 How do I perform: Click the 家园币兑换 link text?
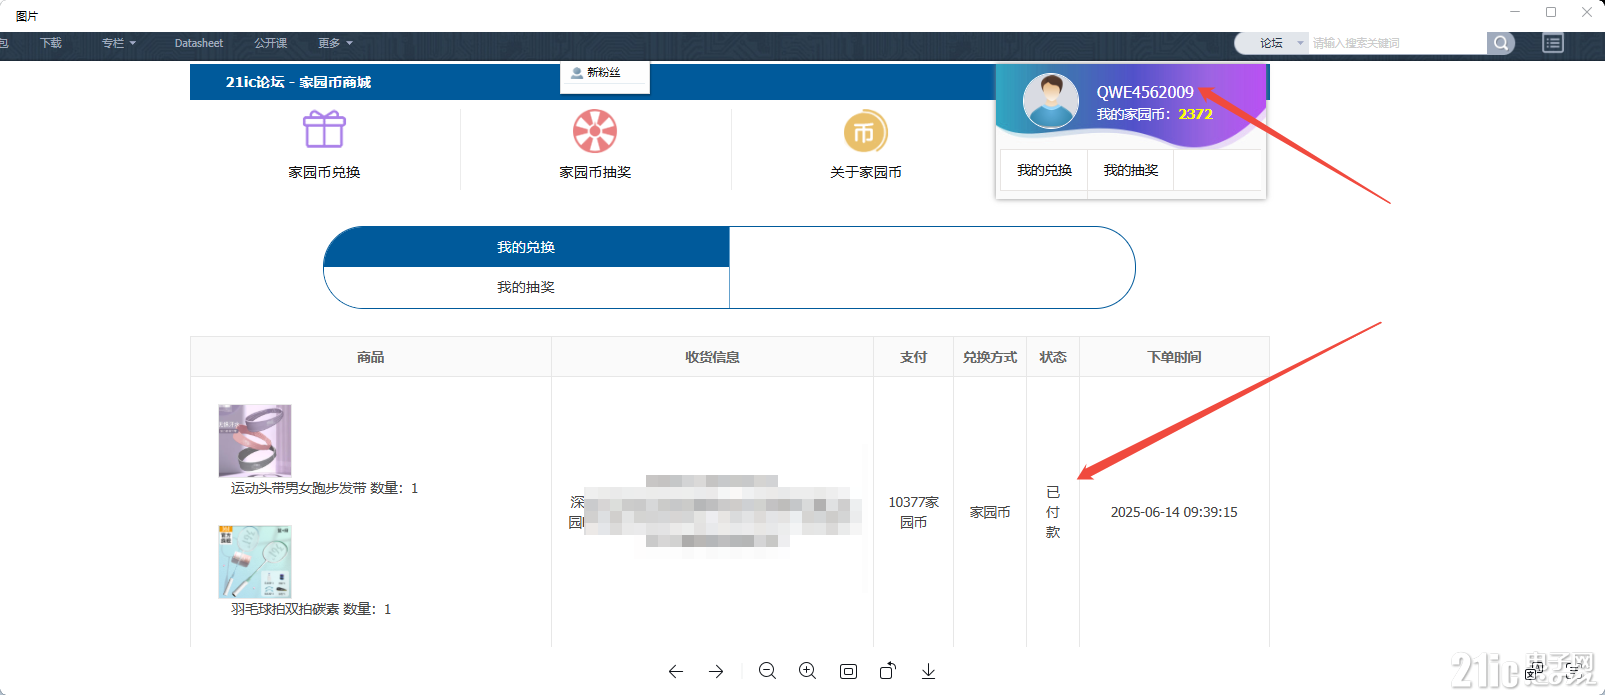point(324,172)
